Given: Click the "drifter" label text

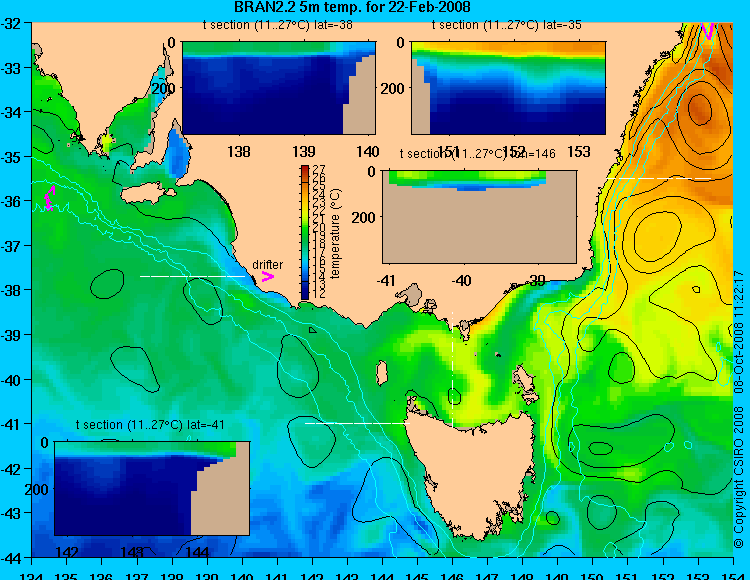Looking at the screenshot, I should pyautogui.click(x=267, y=264).
